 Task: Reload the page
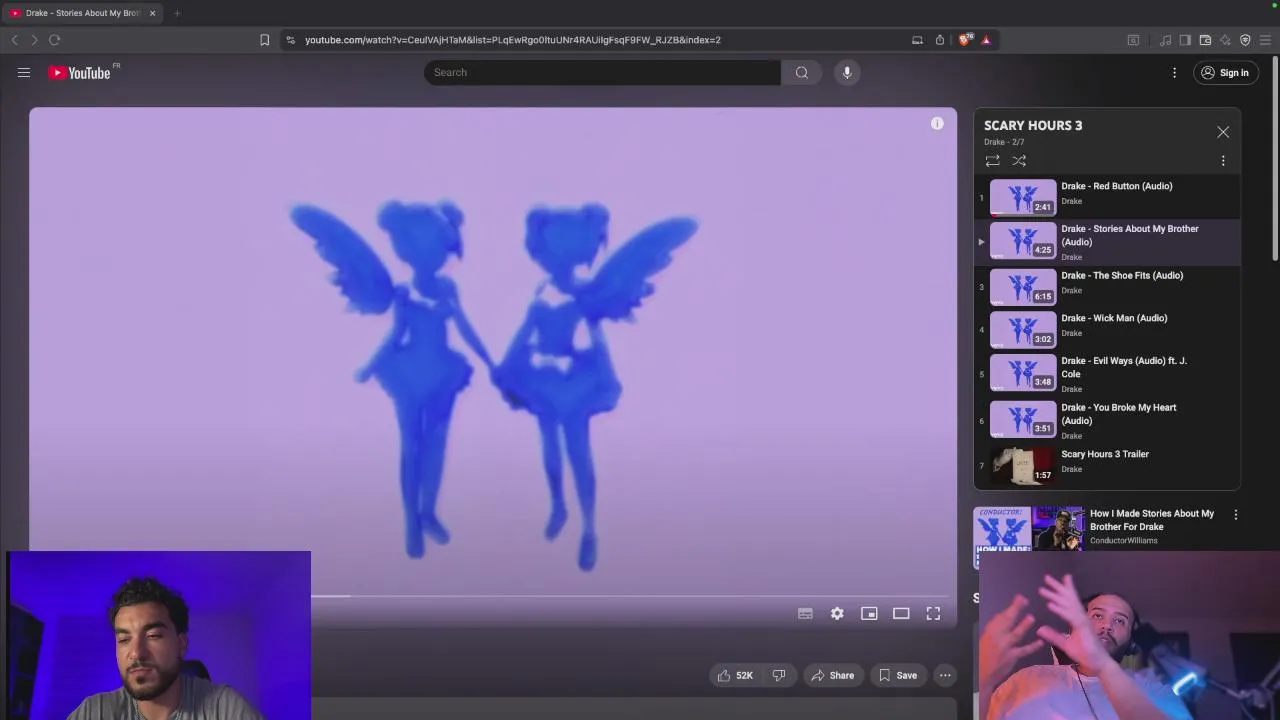point(54,40)
